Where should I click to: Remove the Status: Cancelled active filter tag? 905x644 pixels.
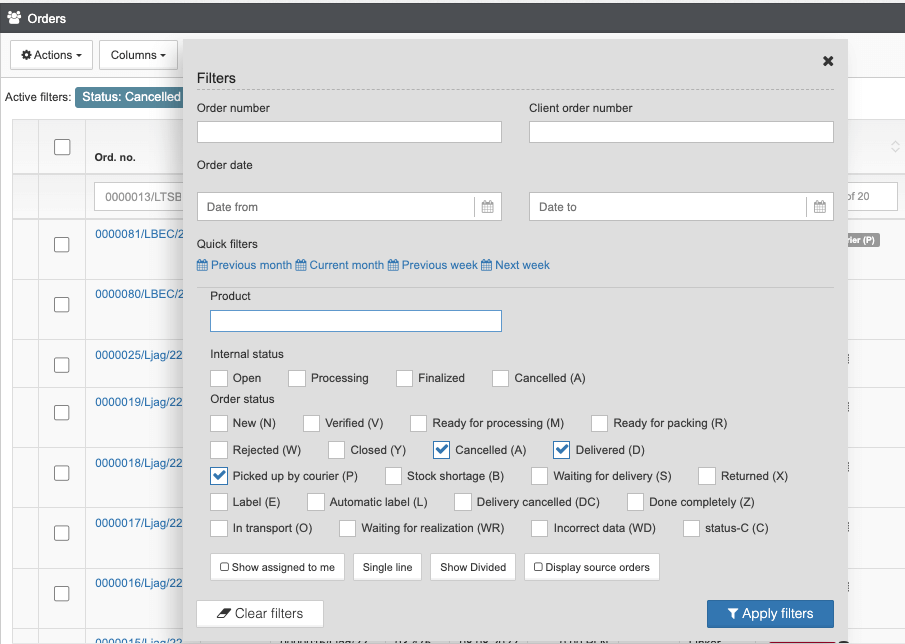129,97
